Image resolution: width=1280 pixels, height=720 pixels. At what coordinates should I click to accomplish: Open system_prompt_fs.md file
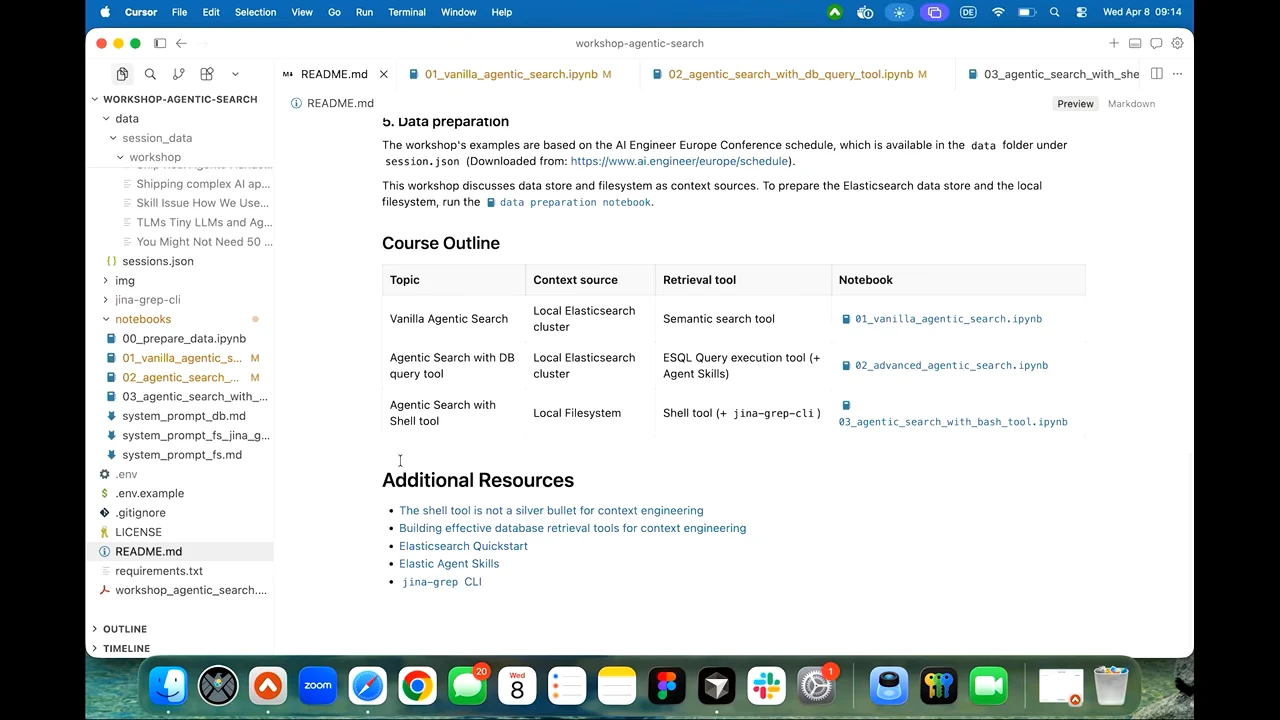pyautogui.click(x=182, y=455)
